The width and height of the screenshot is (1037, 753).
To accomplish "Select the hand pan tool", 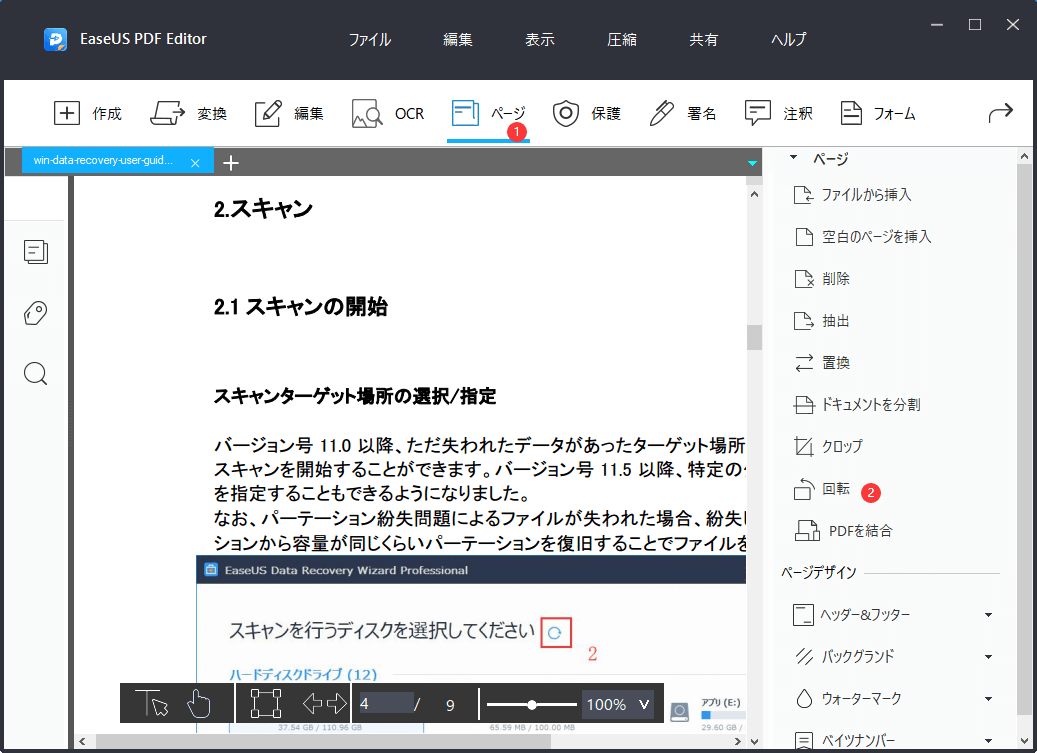I will [x=200, y=703].
